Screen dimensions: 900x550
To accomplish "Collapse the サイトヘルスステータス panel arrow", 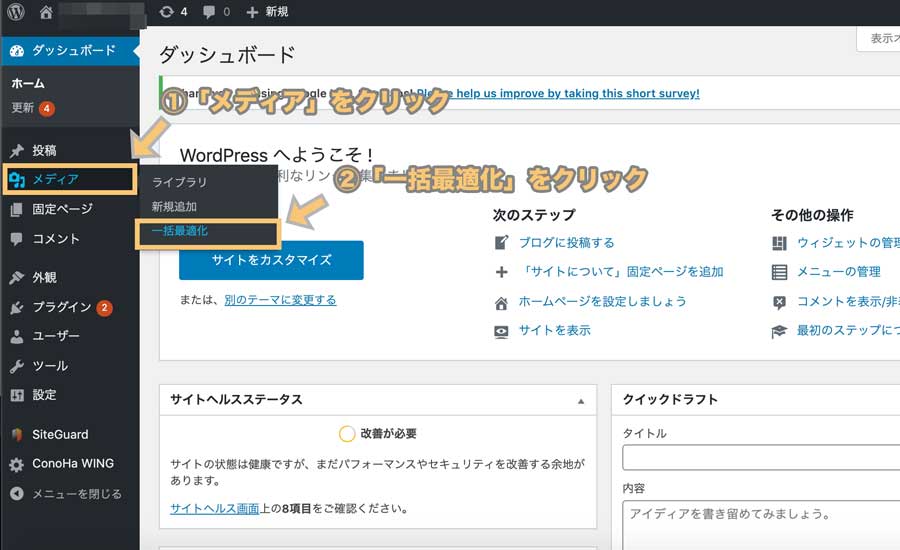I will 581,401.
